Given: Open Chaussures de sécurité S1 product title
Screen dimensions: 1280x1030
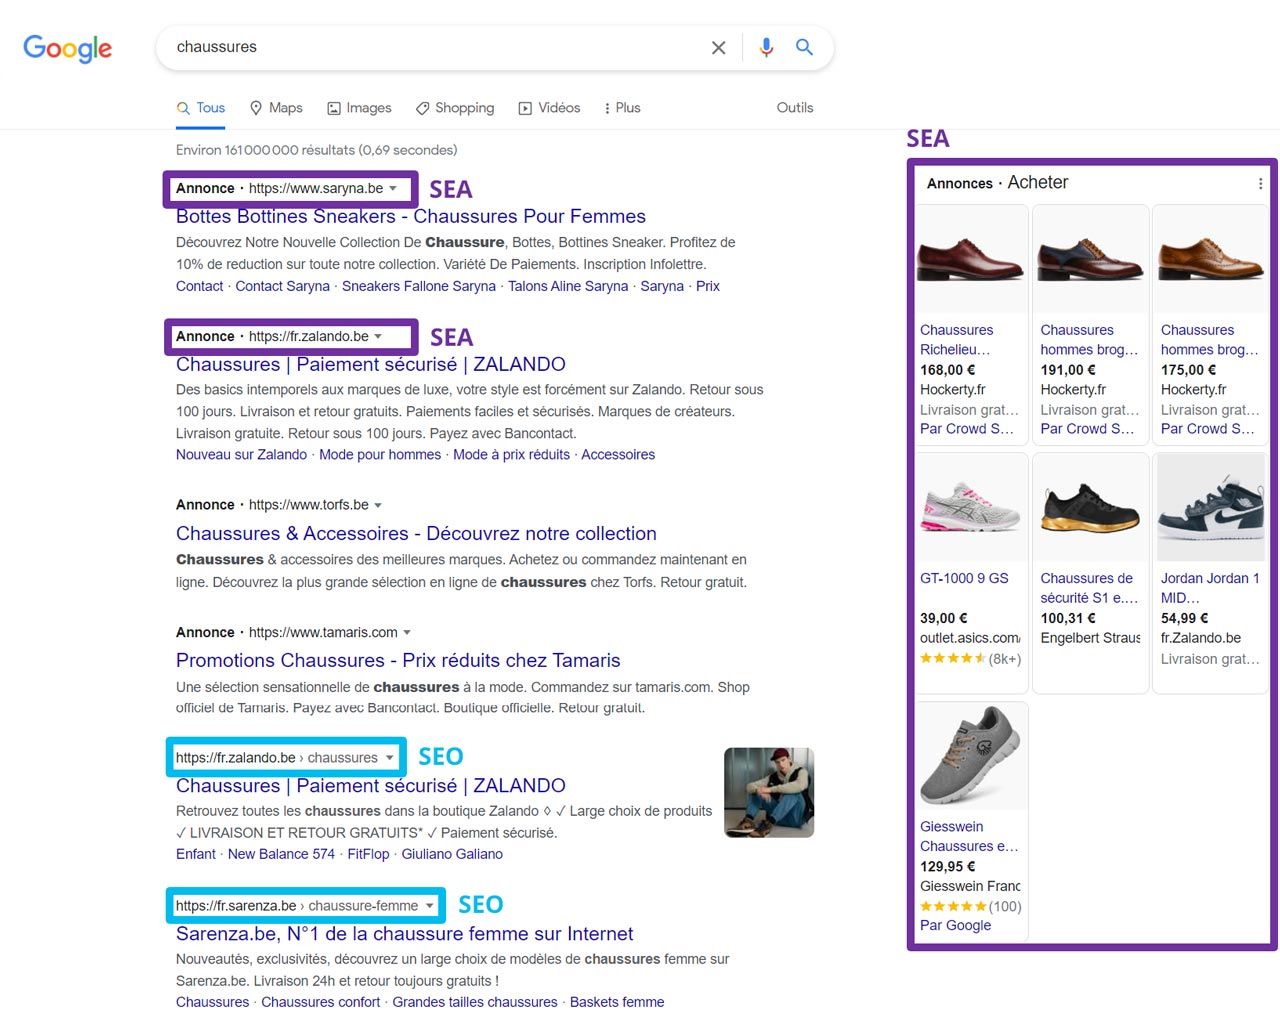Looking at the screenshot, I should click(x=1089, y=588).
